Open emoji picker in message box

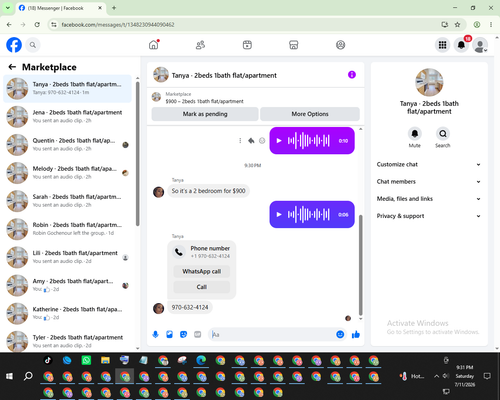tap(340, 334)
